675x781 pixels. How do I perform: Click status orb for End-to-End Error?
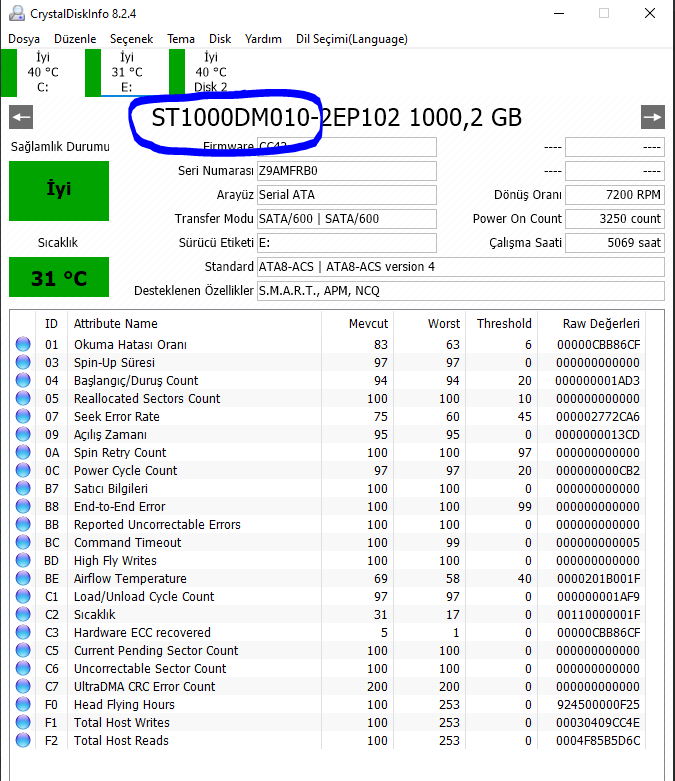click(x=23, y=506)
